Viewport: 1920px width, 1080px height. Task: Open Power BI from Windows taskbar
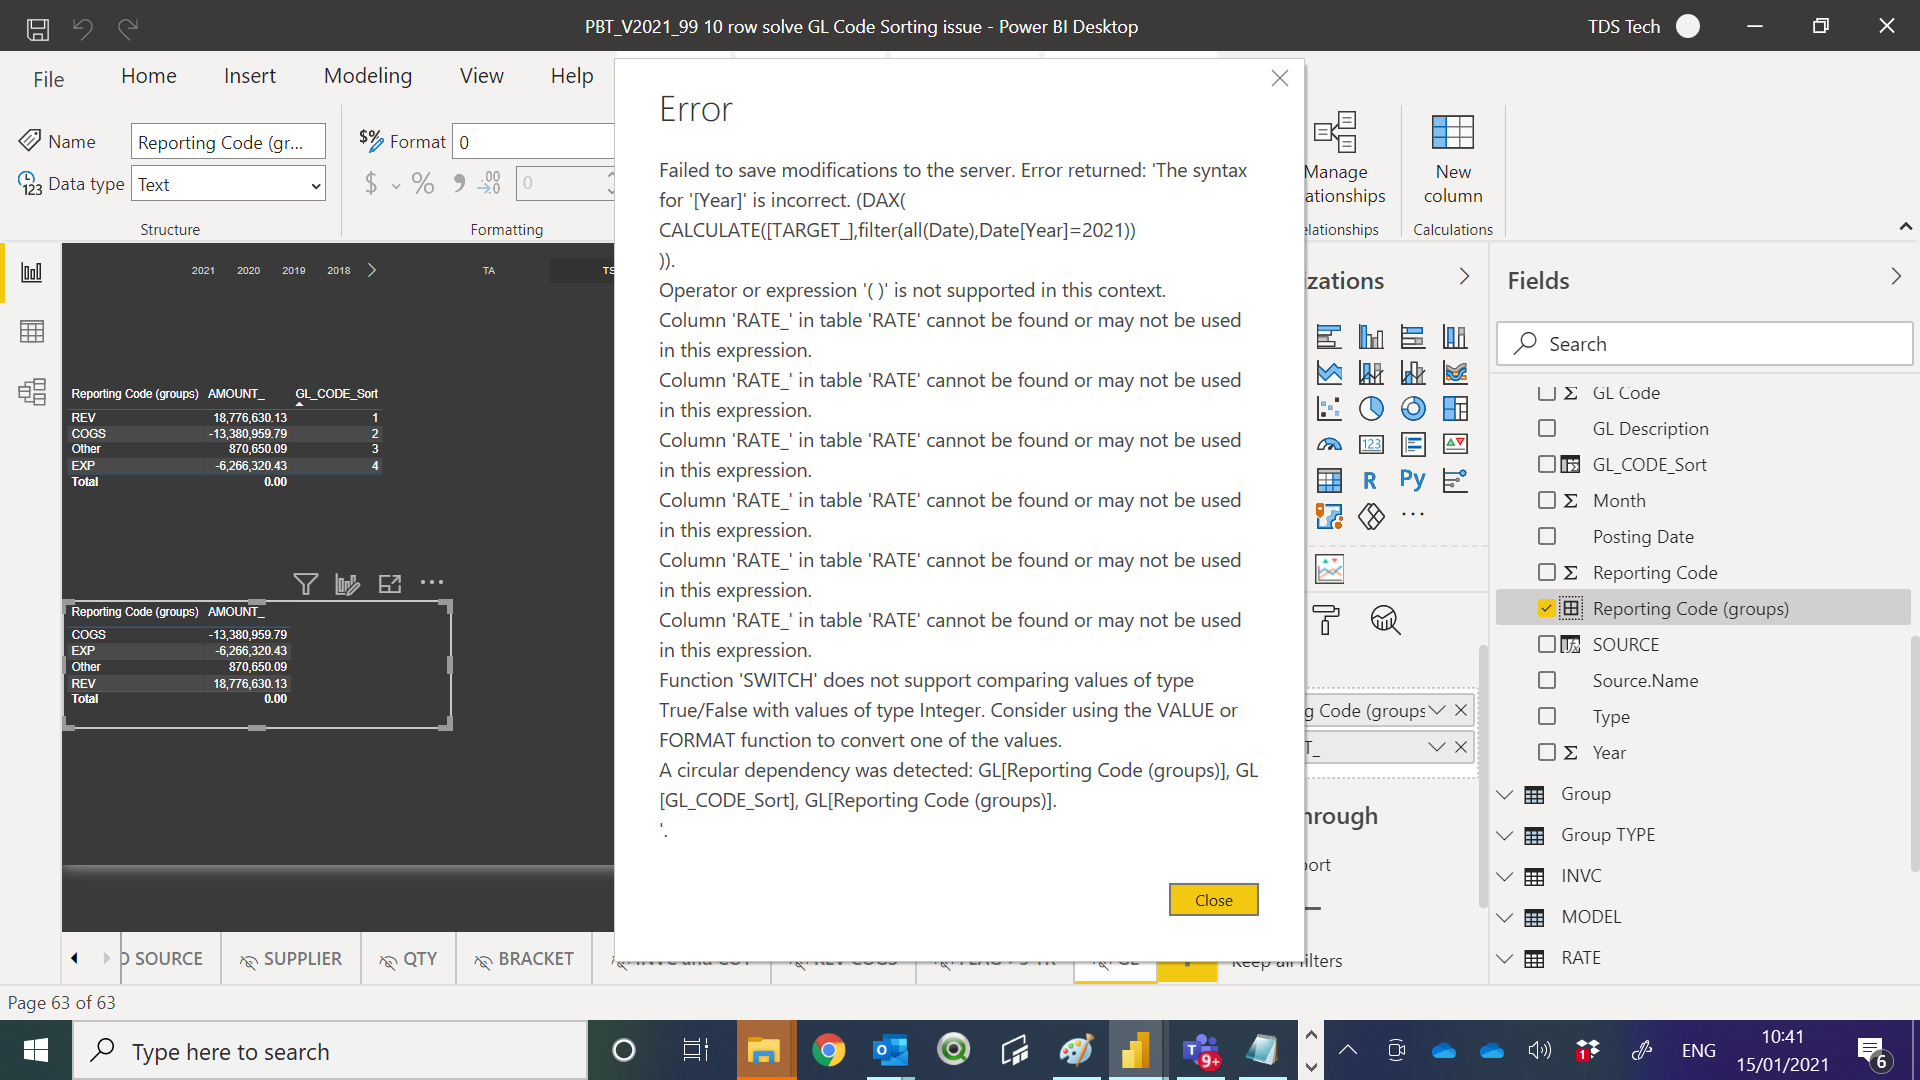tap(1134, 1051)
